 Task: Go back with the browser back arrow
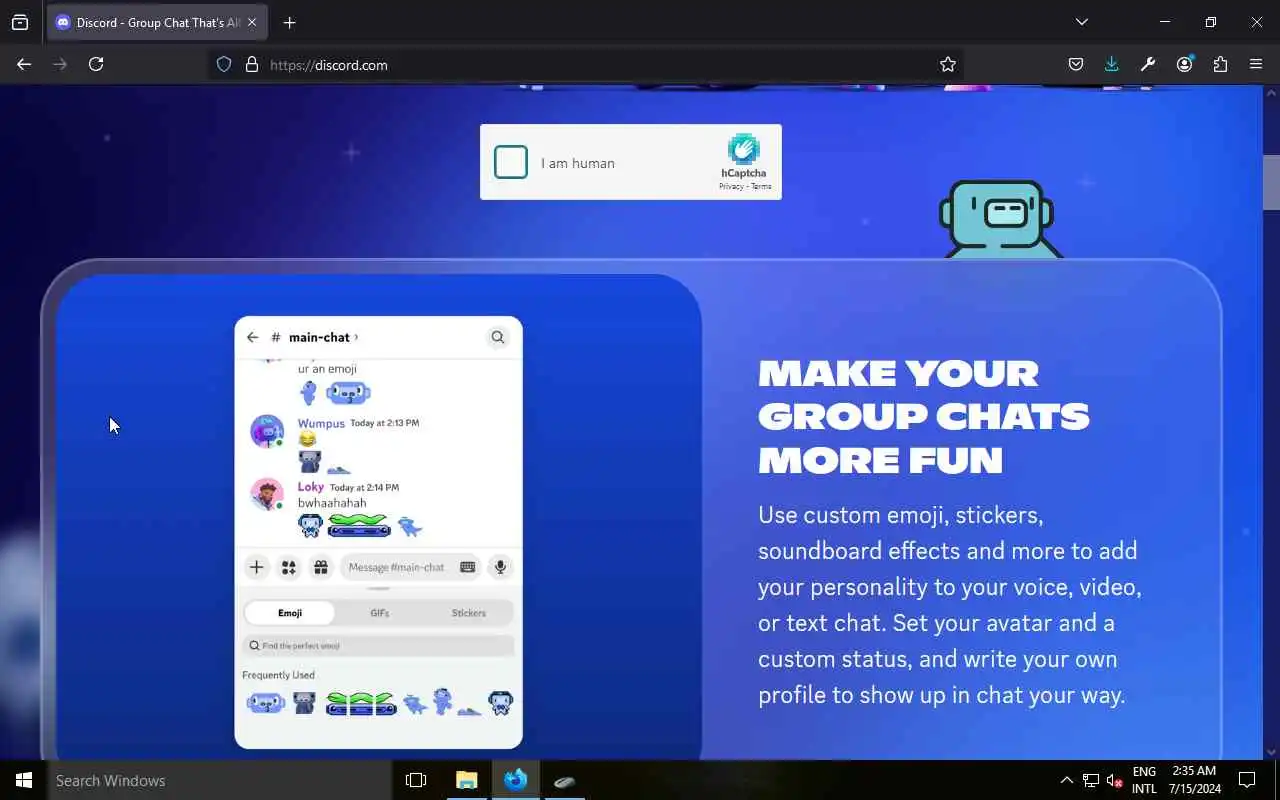click(x=24, y=64)
